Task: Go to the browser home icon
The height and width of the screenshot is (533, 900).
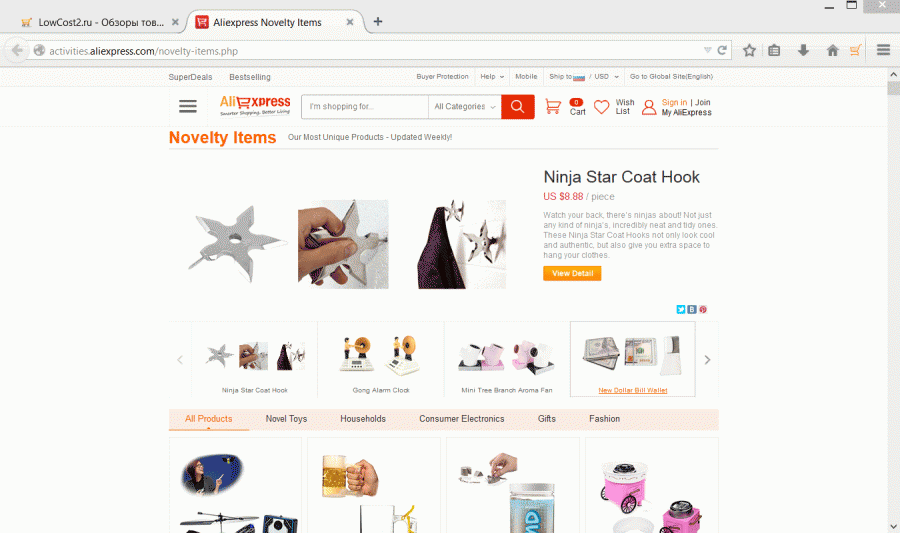Action: tap(832, 50)
